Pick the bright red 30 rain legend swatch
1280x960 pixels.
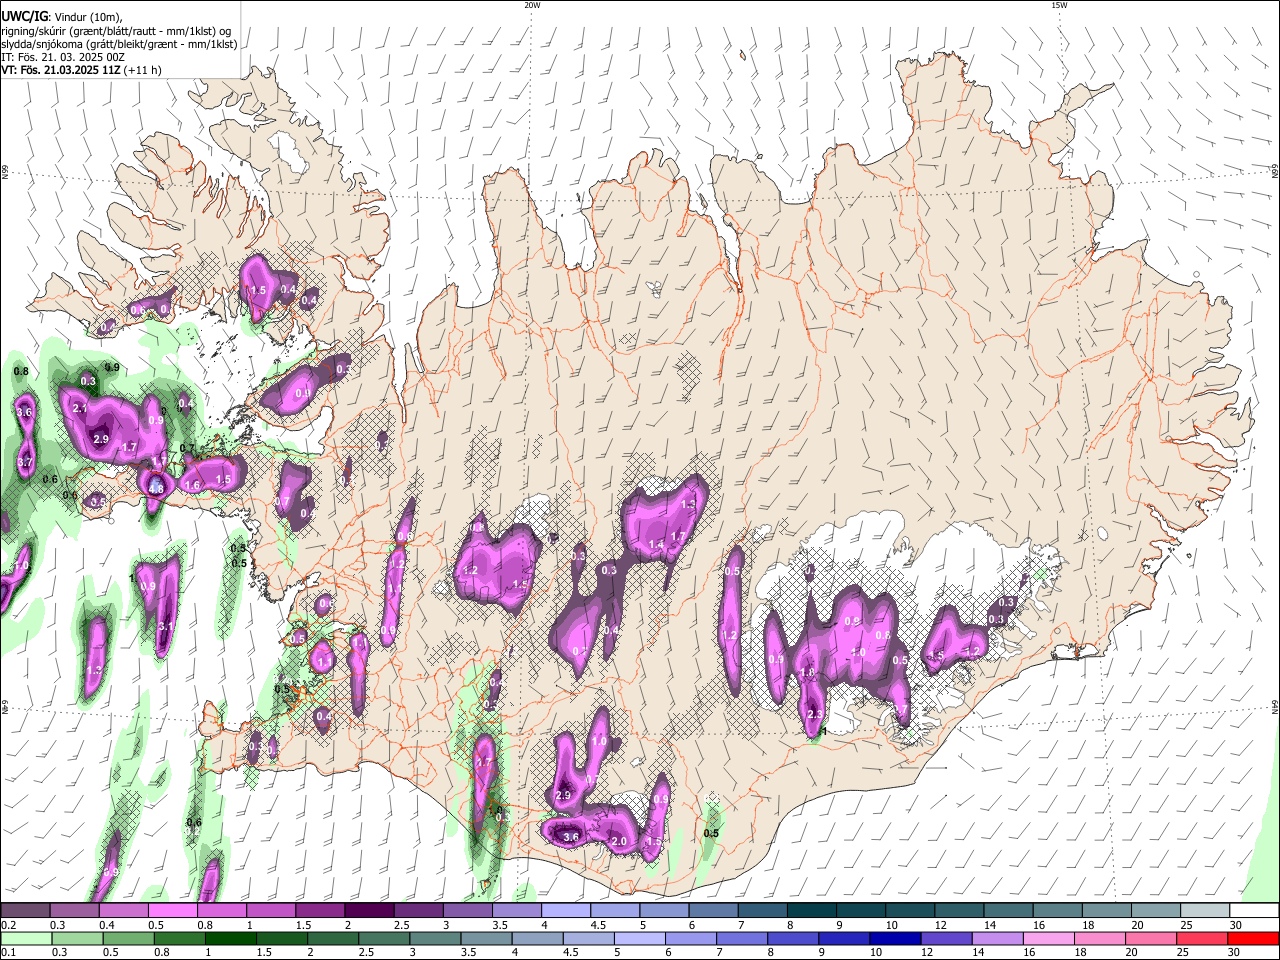click(1253, 938)
